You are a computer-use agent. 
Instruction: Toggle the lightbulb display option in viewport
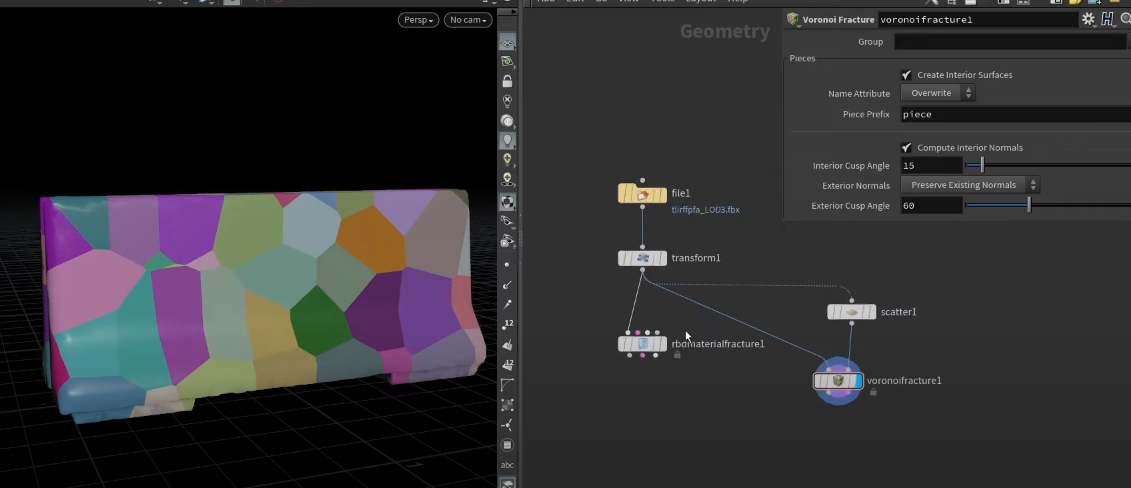507,141
